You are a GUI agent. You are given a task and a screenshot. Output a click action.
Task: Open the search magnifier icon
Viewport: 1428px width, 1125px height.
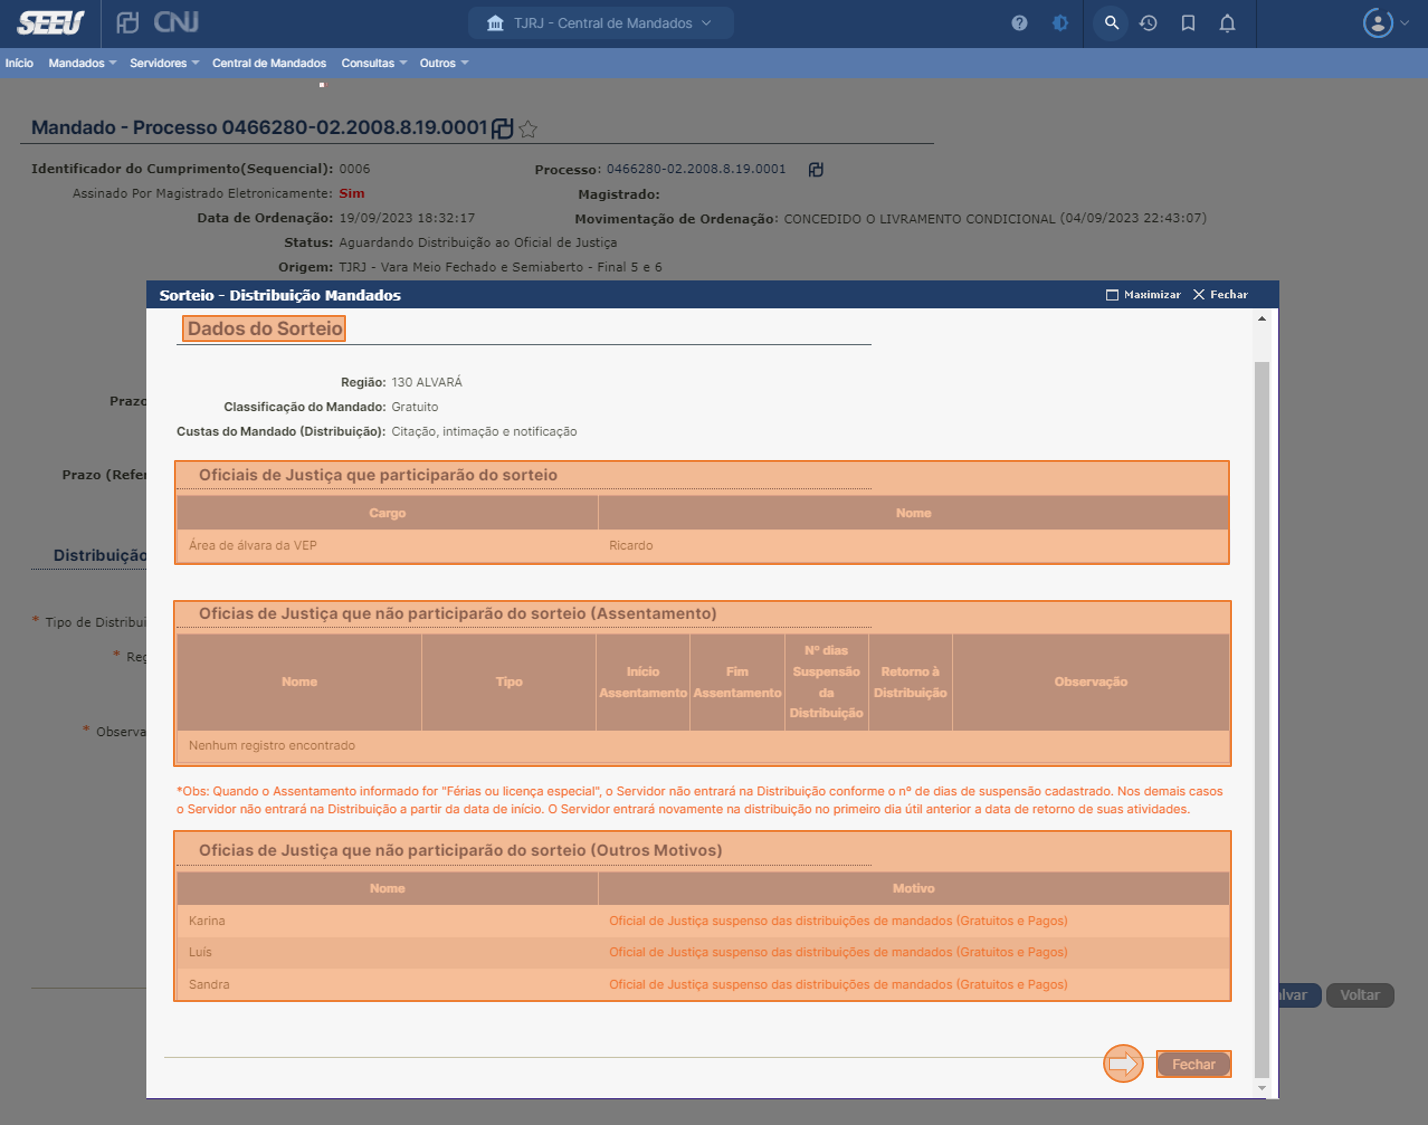coord(1111,23)
